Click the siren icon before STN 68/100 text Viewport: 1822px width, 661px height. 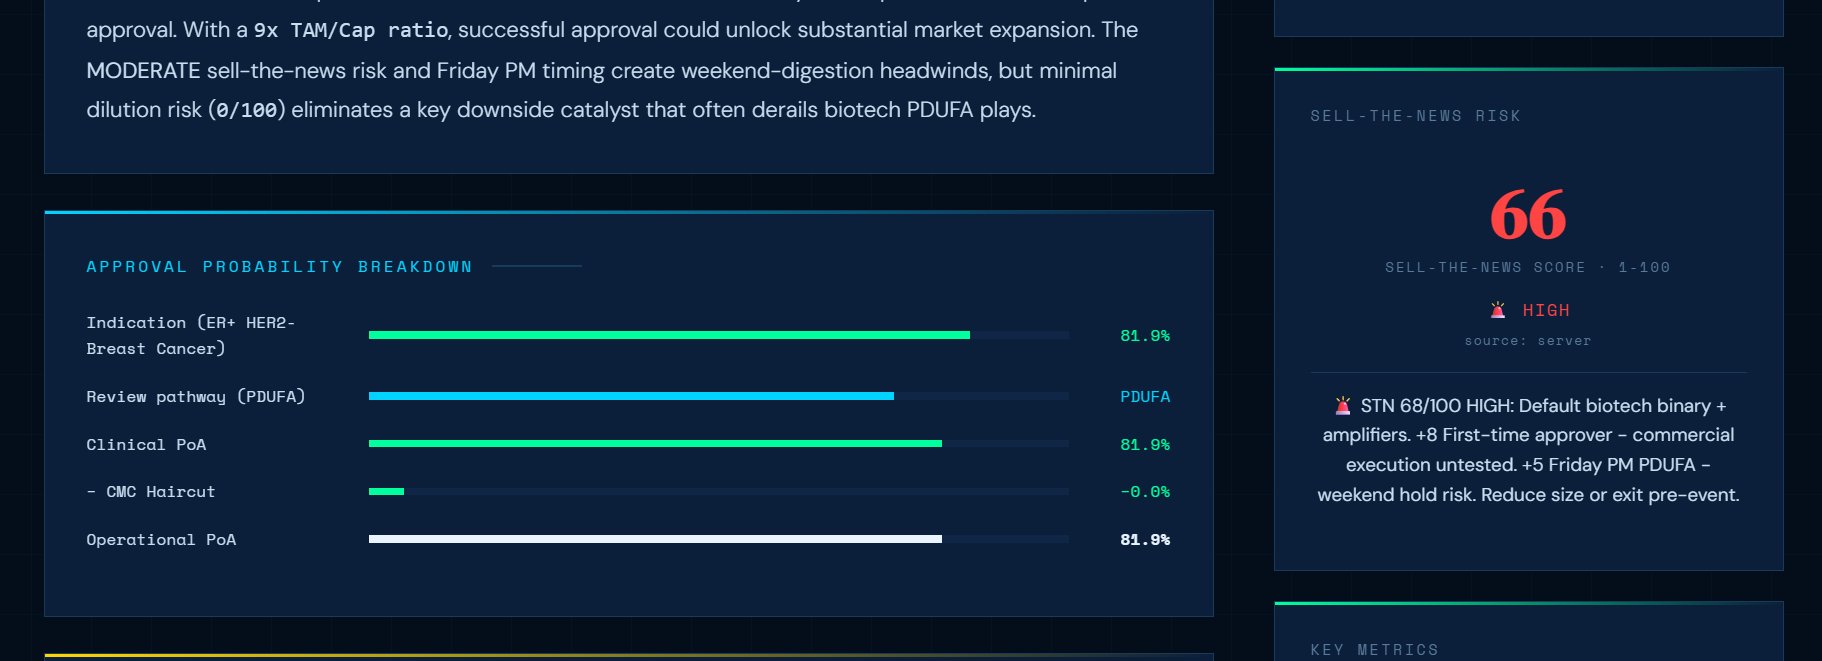point(1341,405)
